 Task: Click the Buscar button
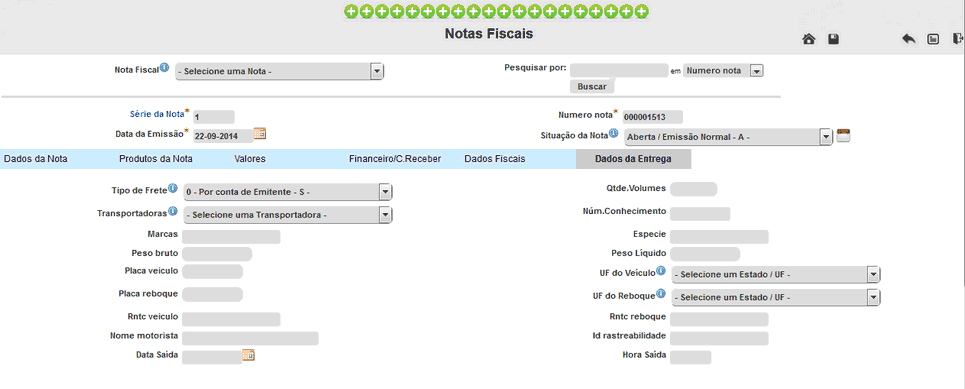(x=592, y=87)
